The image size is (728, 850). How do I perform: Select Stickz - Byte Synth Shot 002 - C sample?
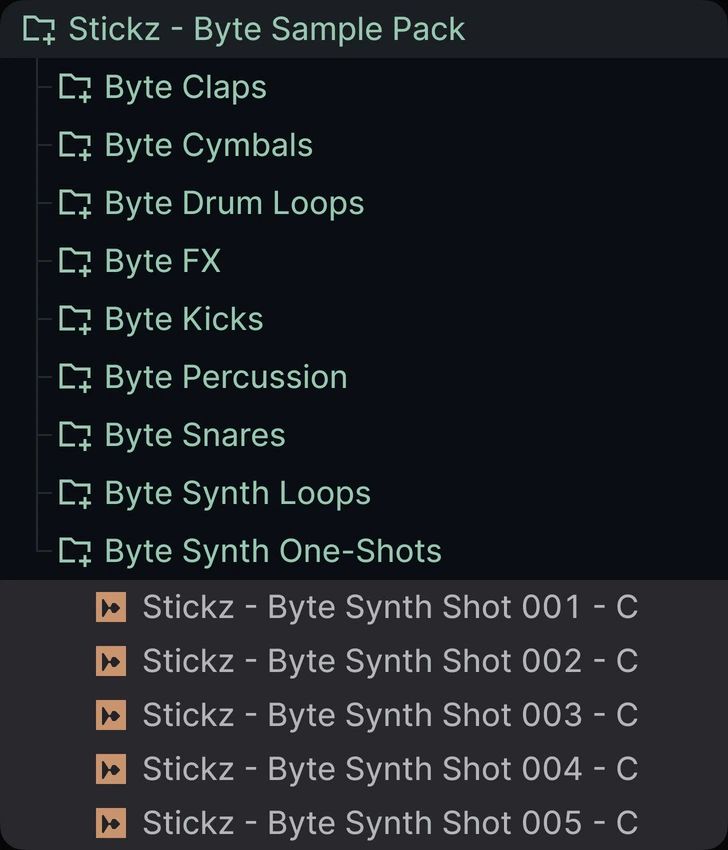[x=390, y=661]
